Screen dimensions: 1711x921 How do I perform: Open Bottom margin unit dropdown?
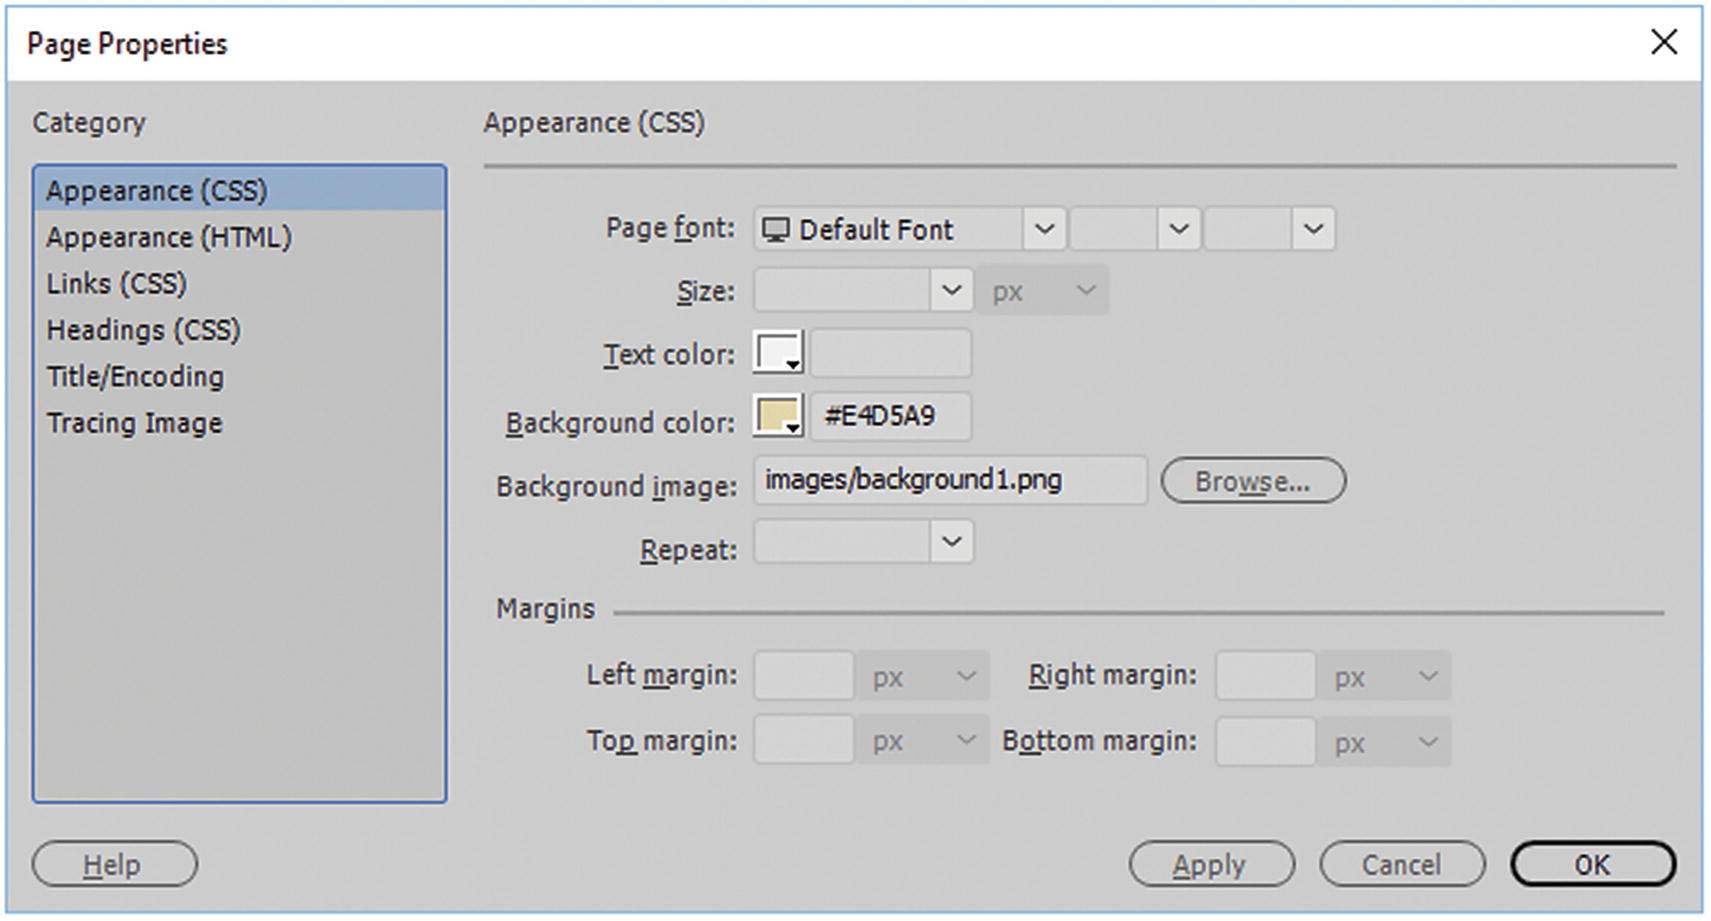click(1385, 741)
